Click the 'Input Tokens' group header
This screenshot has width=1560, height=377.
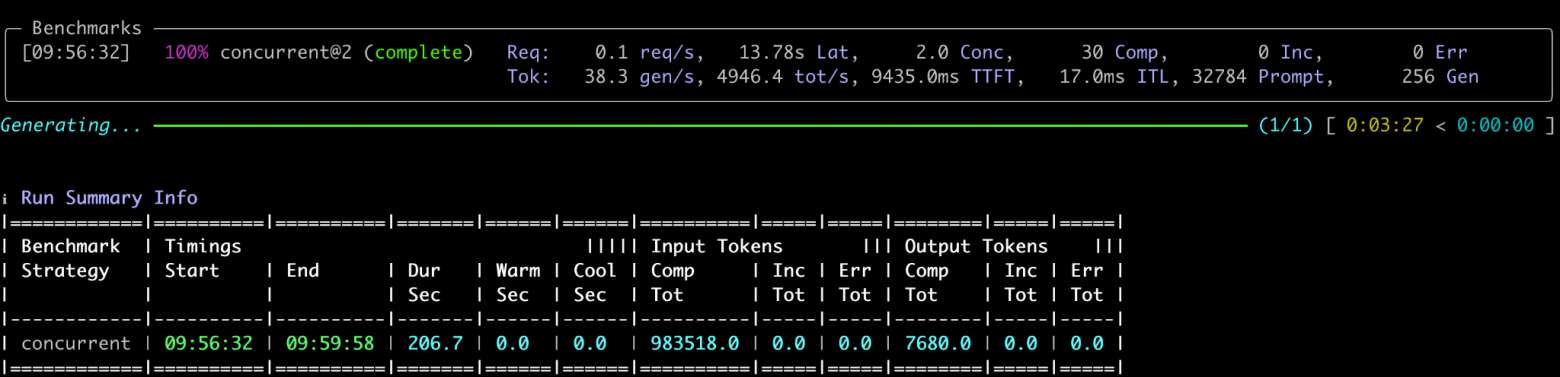pos(717,246)
